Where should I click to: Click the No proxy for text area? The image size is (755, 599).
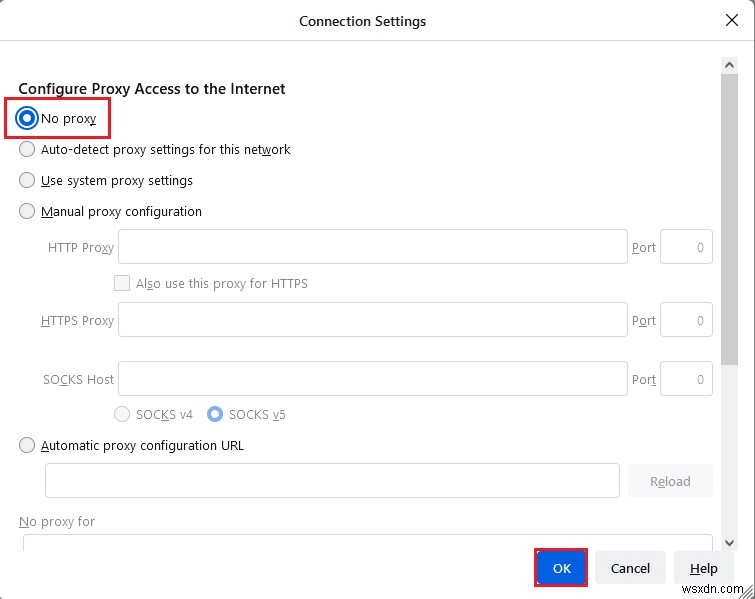click(368, 543)
